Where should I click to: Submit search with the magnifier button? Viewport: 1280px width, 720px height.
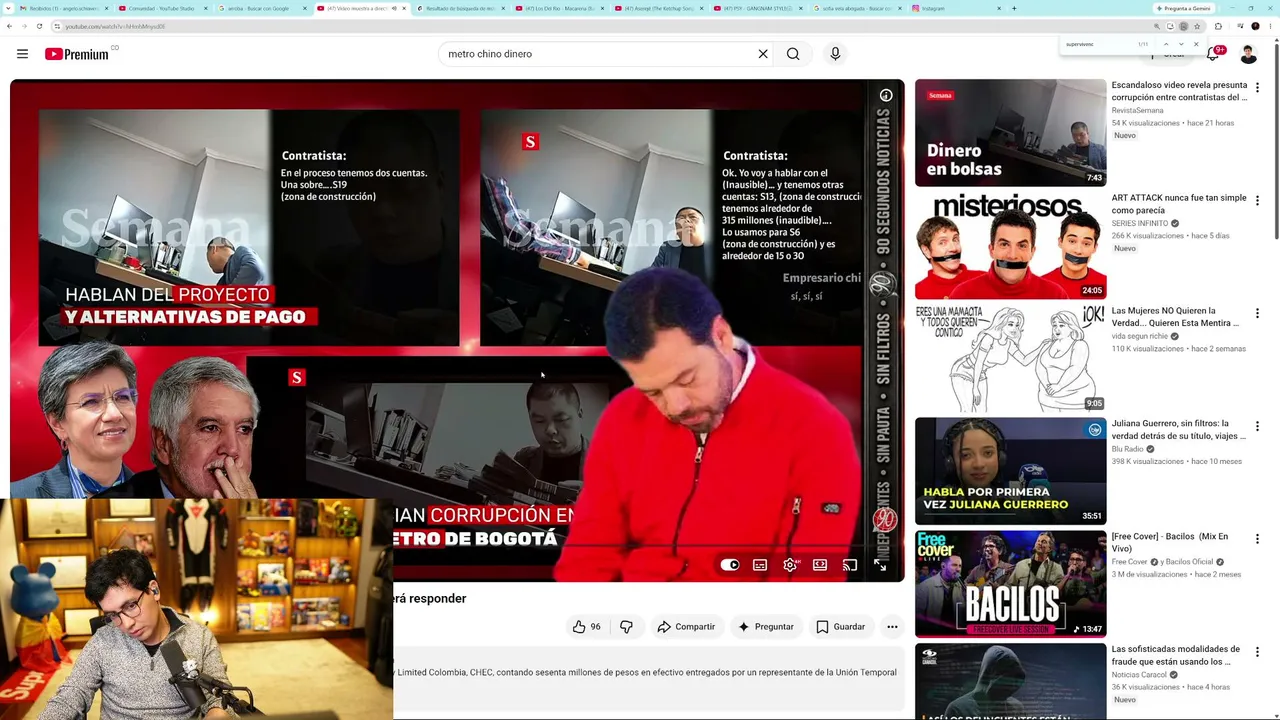click(793, 54)
